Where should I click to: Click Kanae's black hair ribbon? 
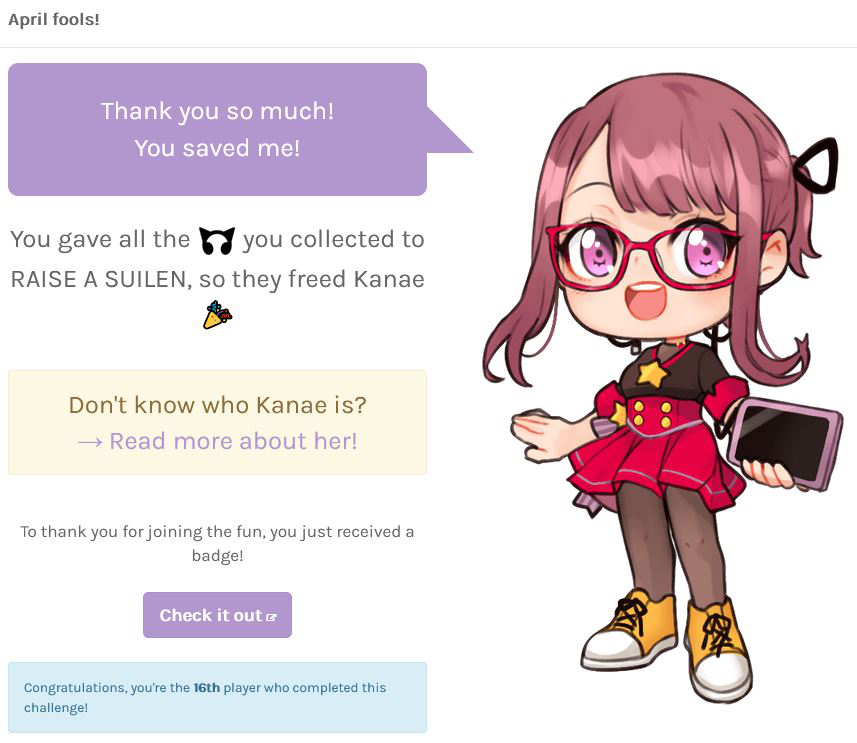pyautogui.click(x=817, y=165)
